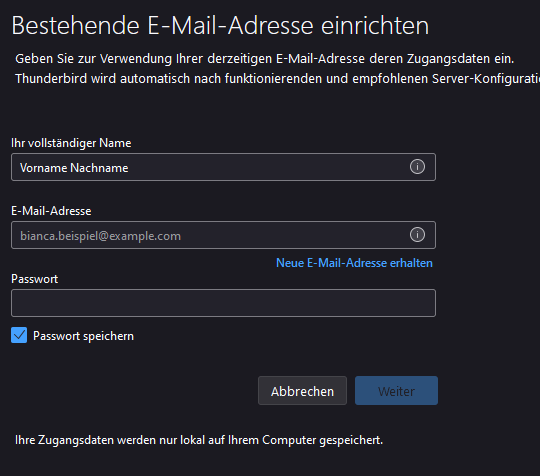This screenshot has width=540, height=476.
Task: Focus the E-Mail-Adresse input field
Action: [223, 235]
